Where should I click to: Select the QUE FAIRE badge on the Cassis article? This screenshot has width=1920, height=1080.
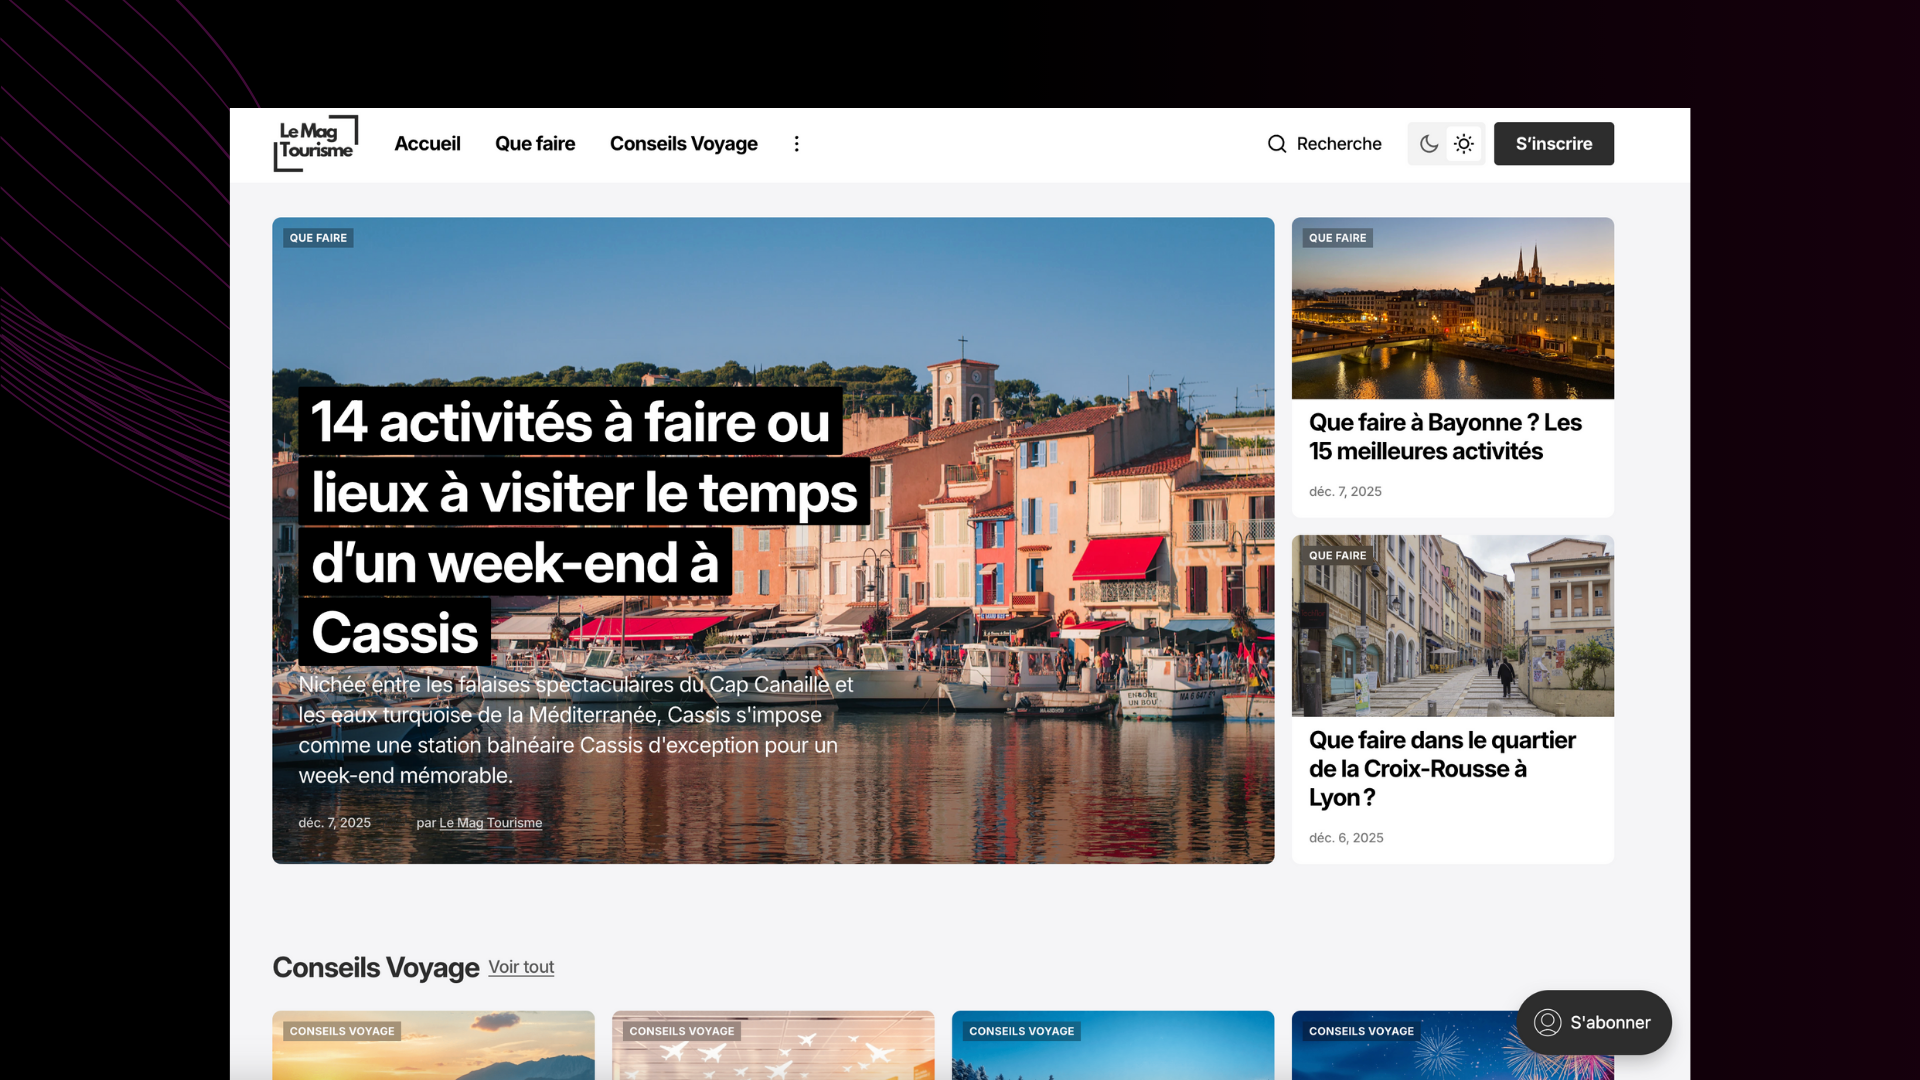[317, 238]
